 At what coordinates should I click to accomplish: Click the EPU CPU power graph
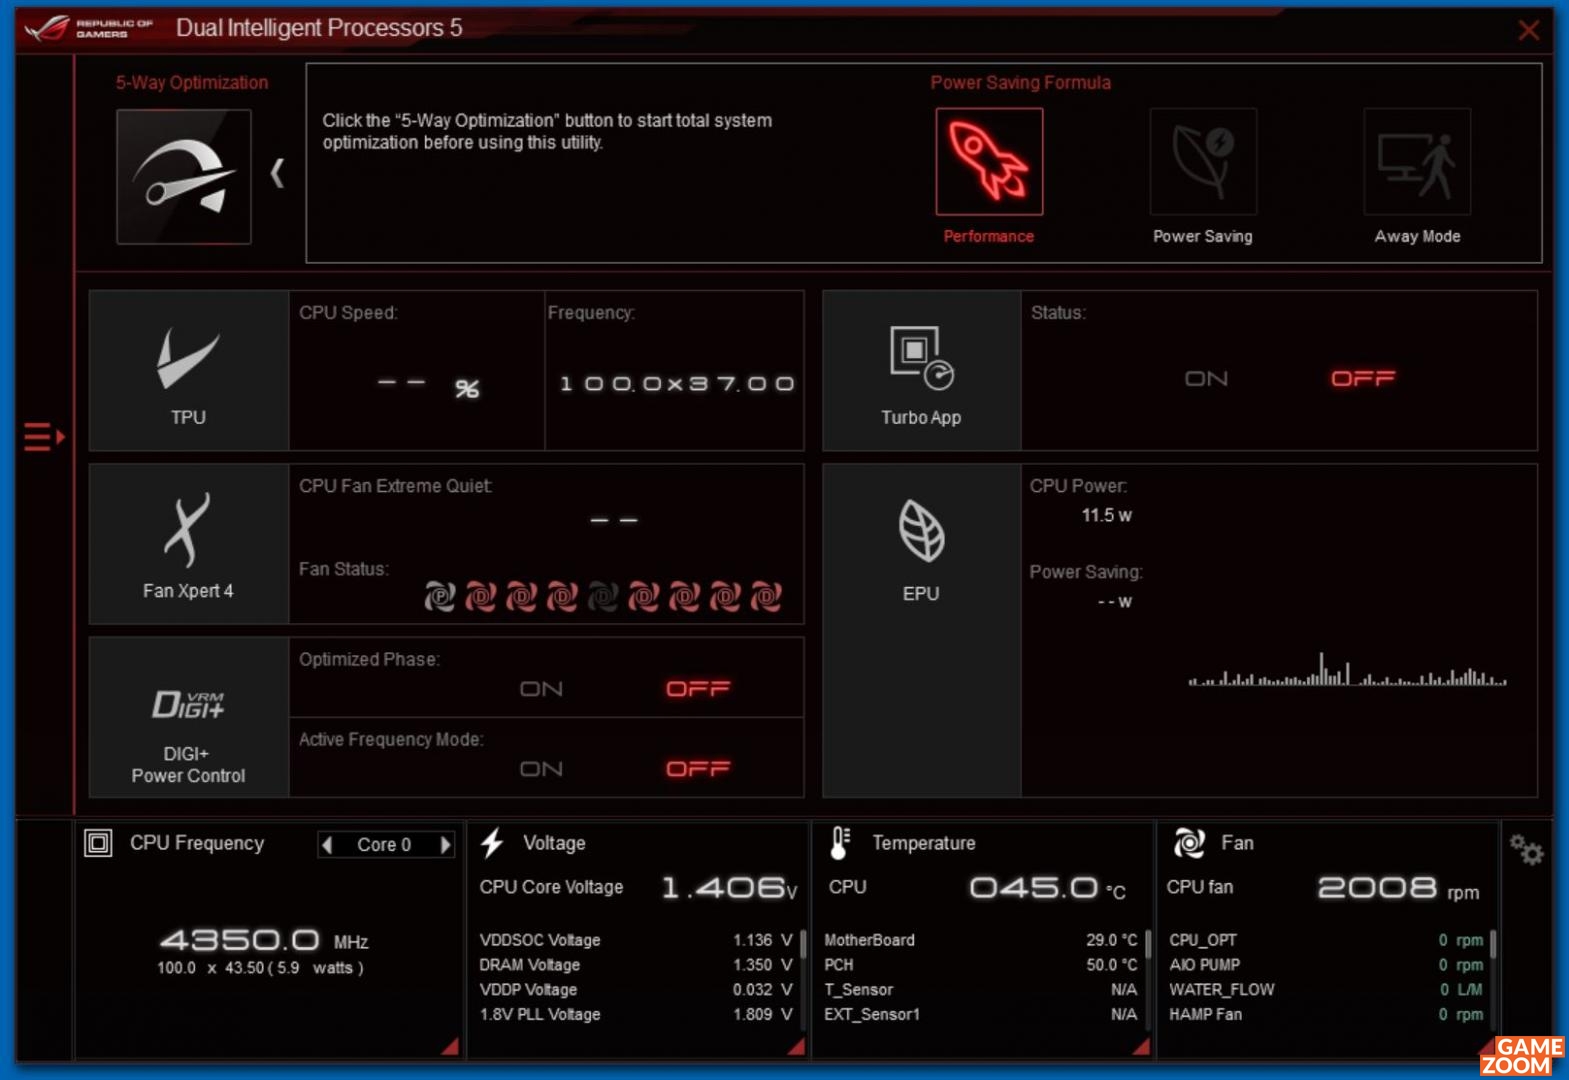(x=1347, y=669)
